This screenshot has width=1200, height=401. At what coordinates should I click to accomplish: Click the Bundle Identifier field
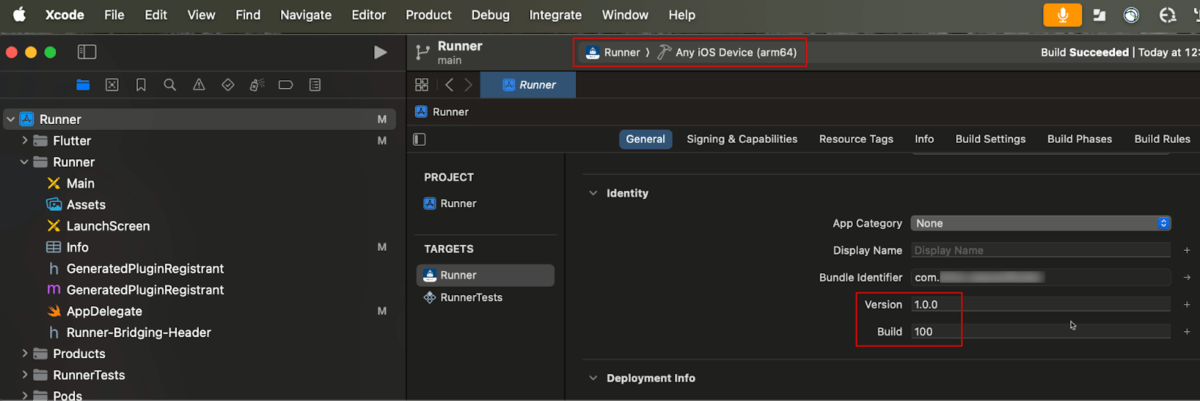click(x=1040, y=277)
